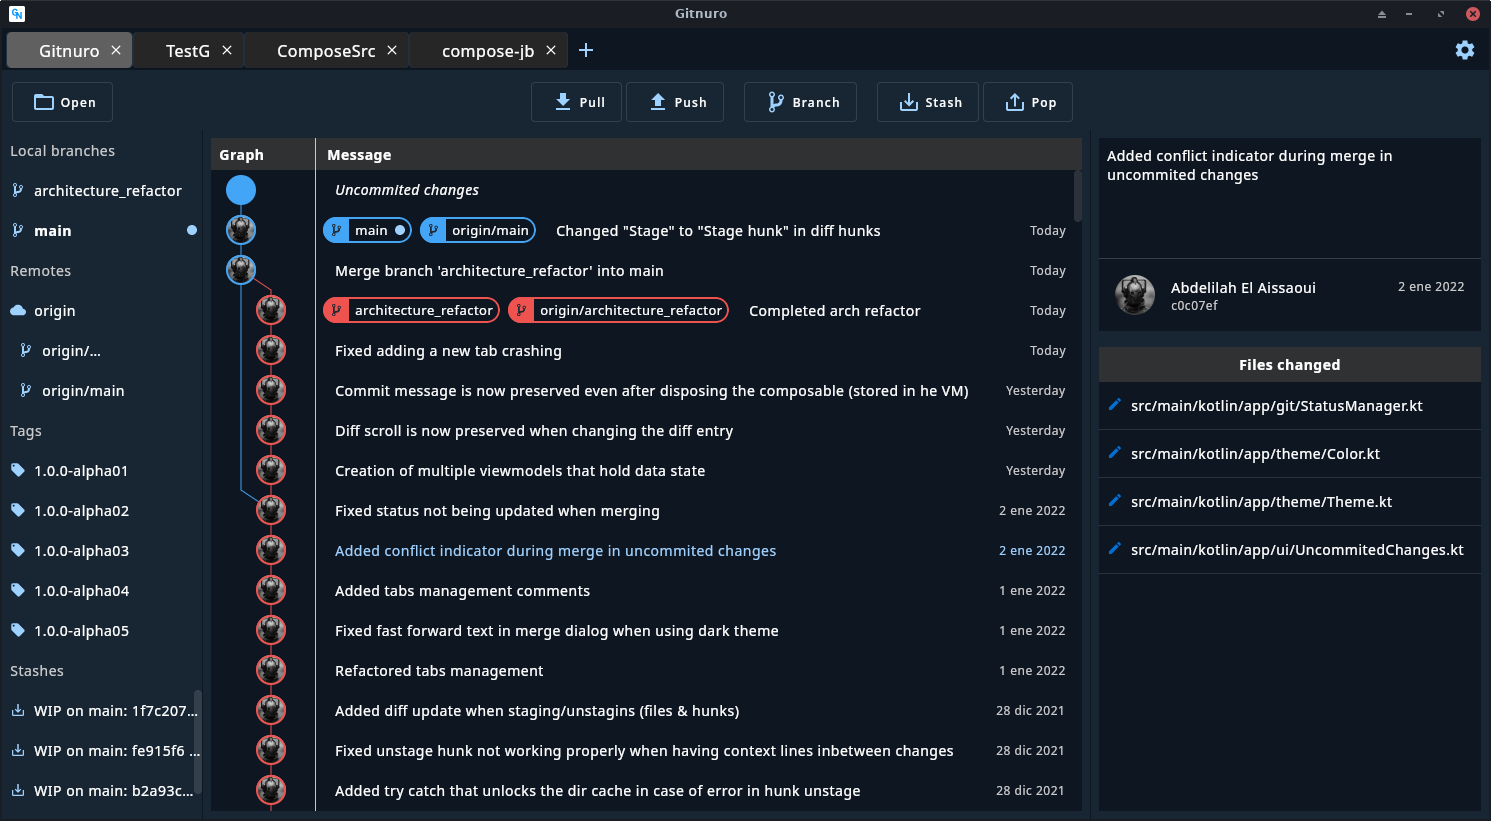
Task: Stash current changes
Action: (x=927, y=102)
